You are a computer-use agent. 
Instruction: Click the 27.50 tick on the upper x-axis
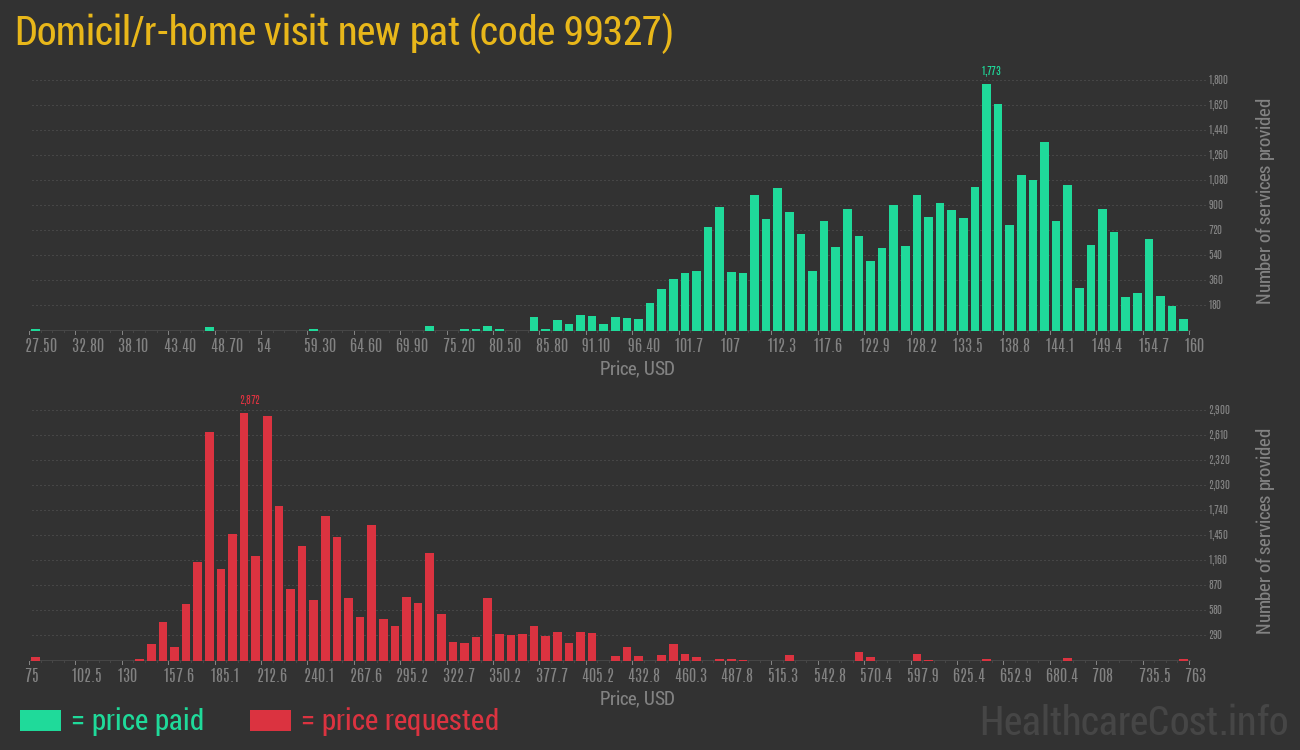[41, 345]
